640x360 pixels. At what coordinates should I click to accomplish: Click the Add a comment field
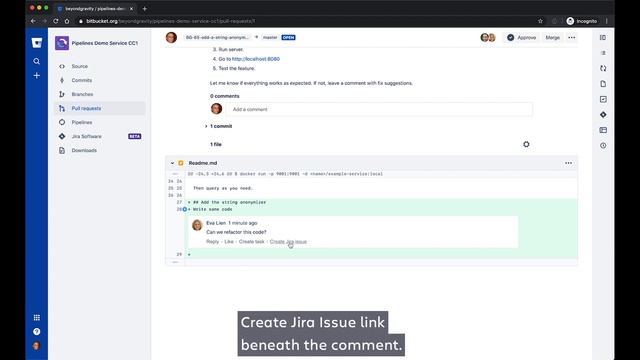[x=379, y=109]
